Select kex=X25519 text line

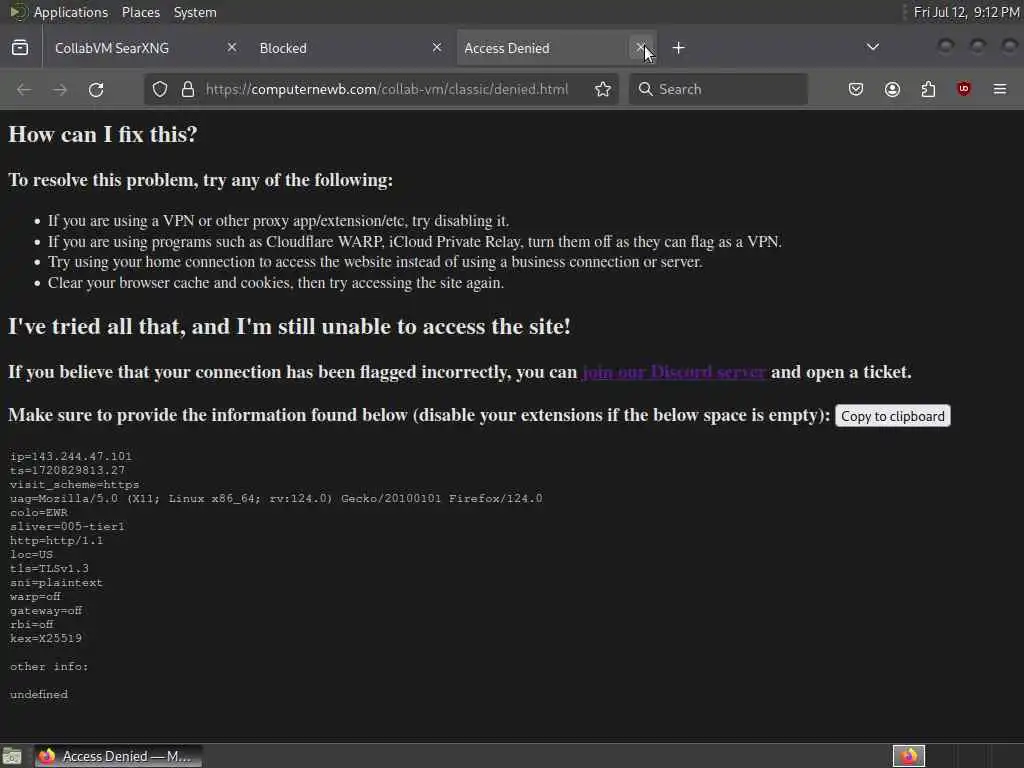(x=46, y=639)
